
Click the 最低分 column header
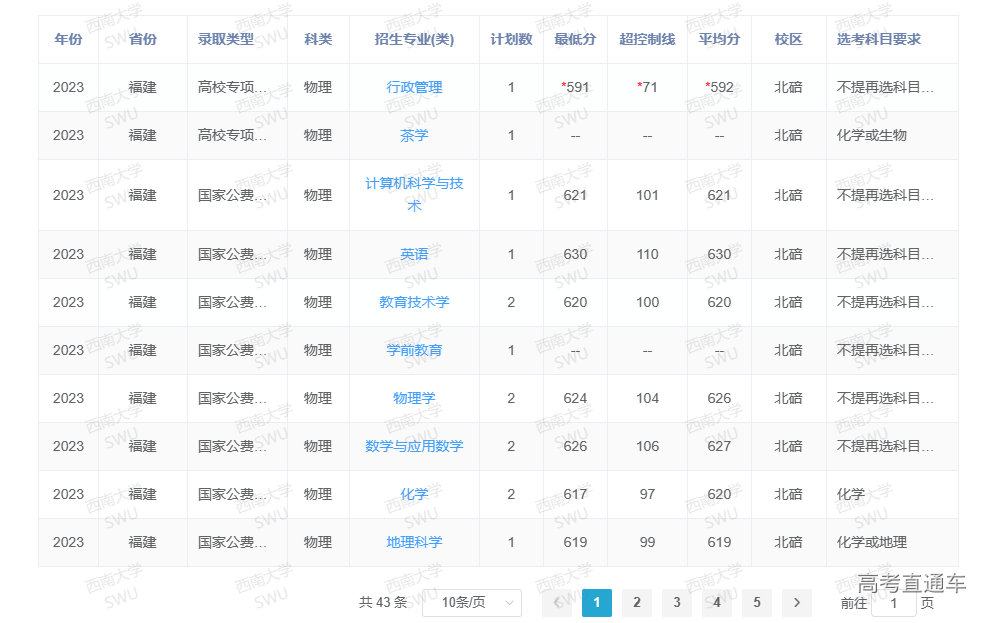[x=575, y=39]
